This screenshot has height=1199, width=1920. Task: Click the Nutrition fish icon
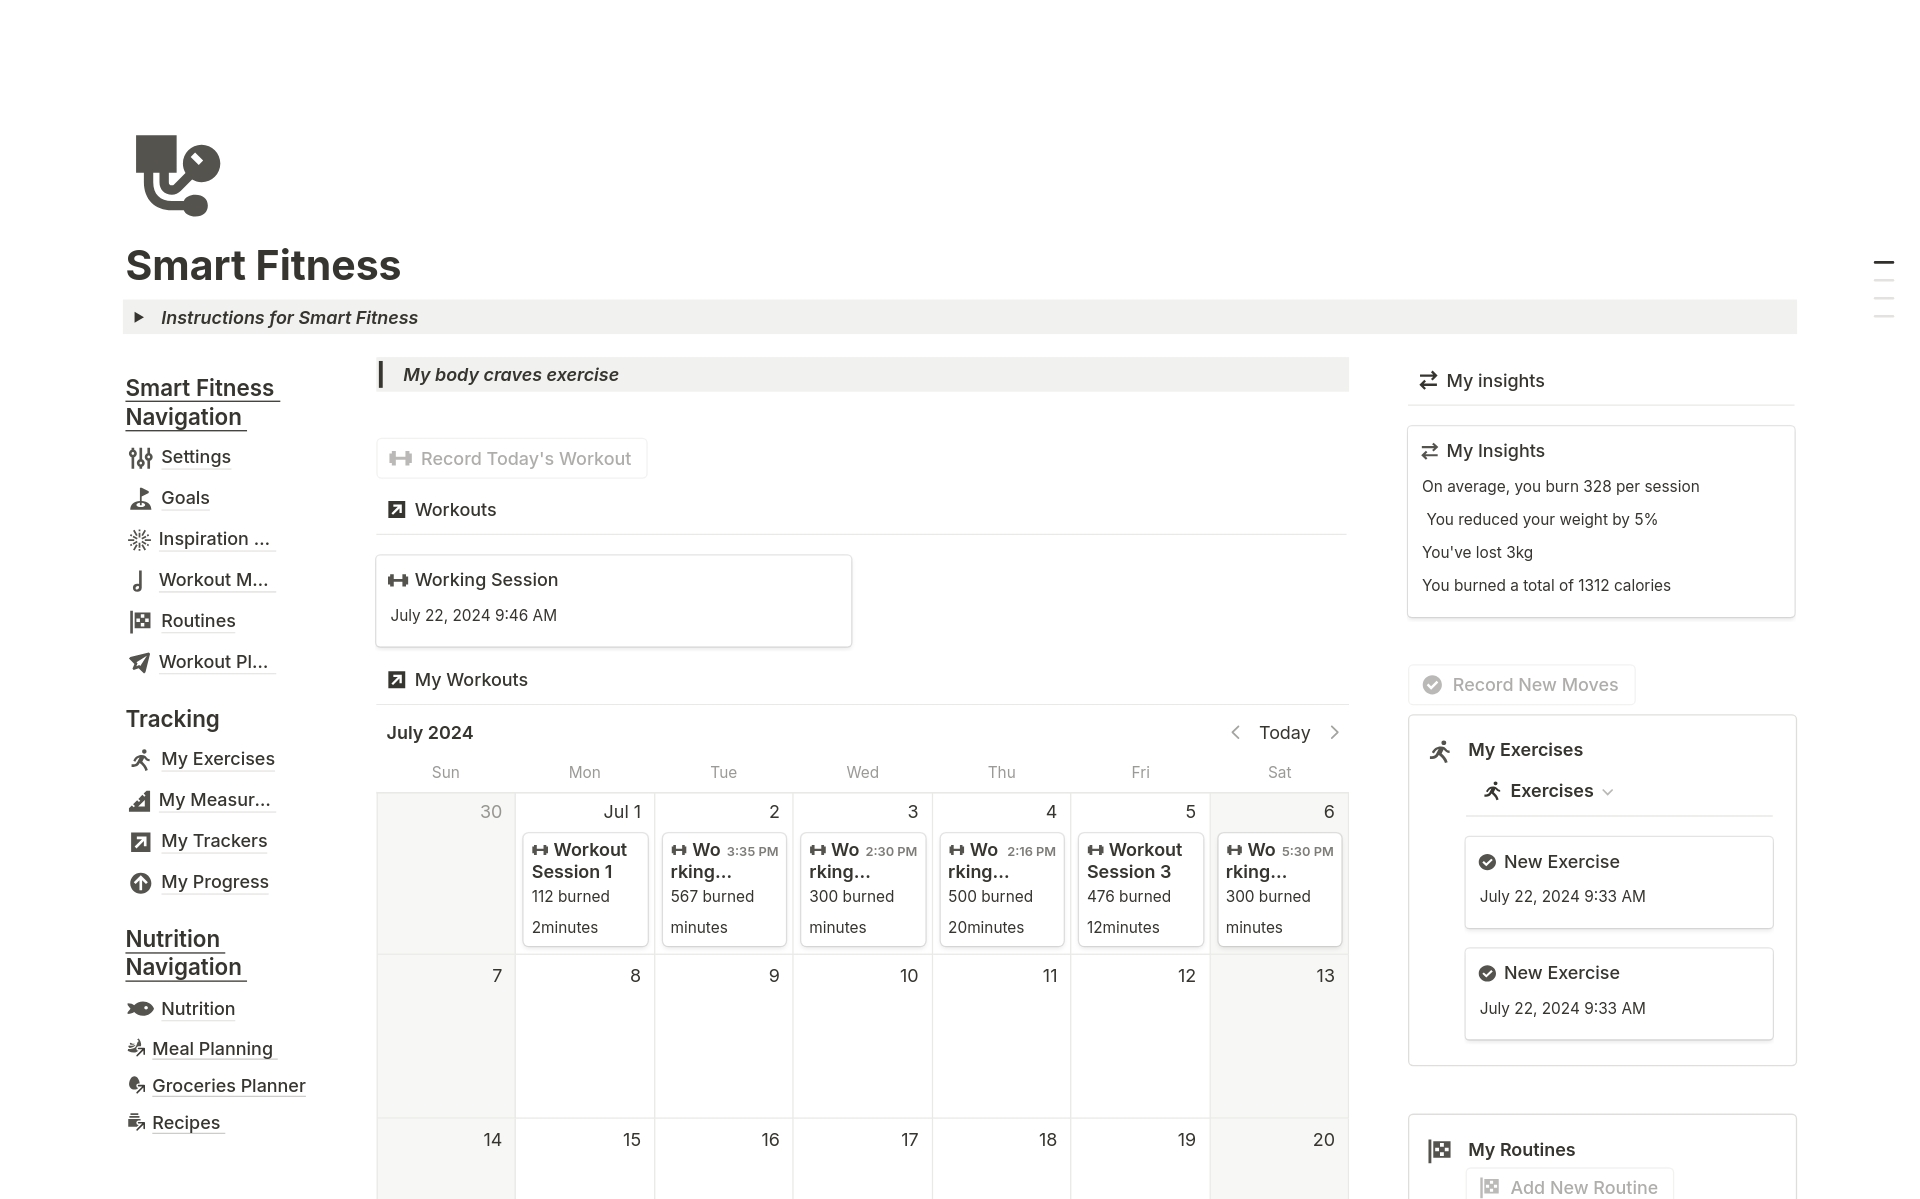(x=140, y=1009)
